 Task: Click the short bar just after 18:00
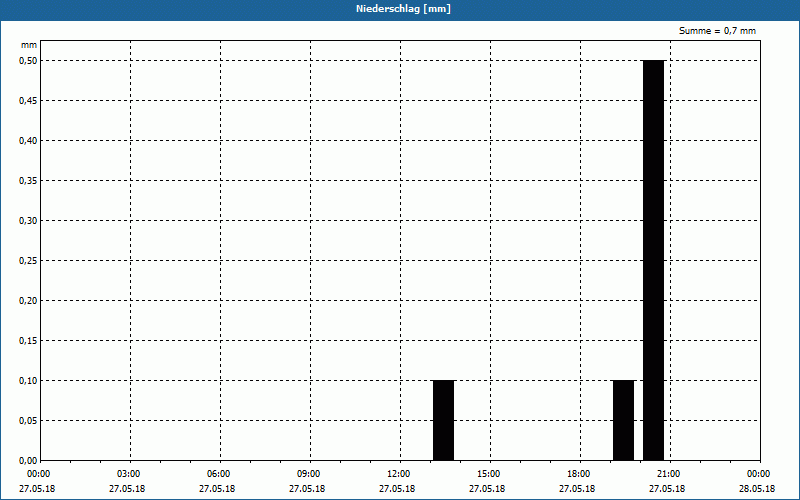[x=623, y=420]
